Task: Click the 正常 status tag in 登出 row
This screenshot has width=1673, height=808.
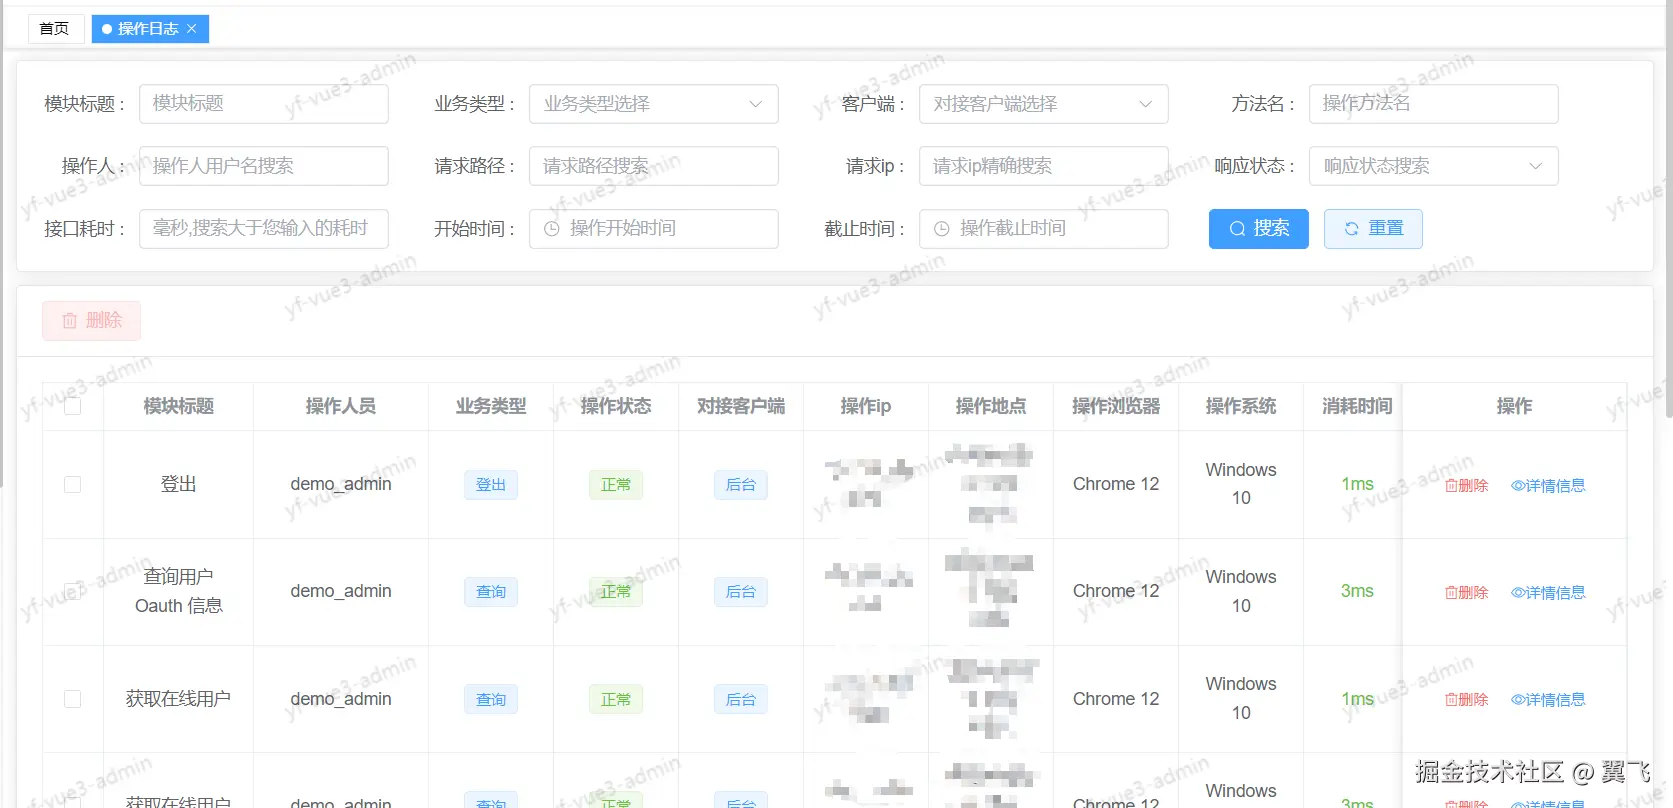Action: tap(616, 485)
